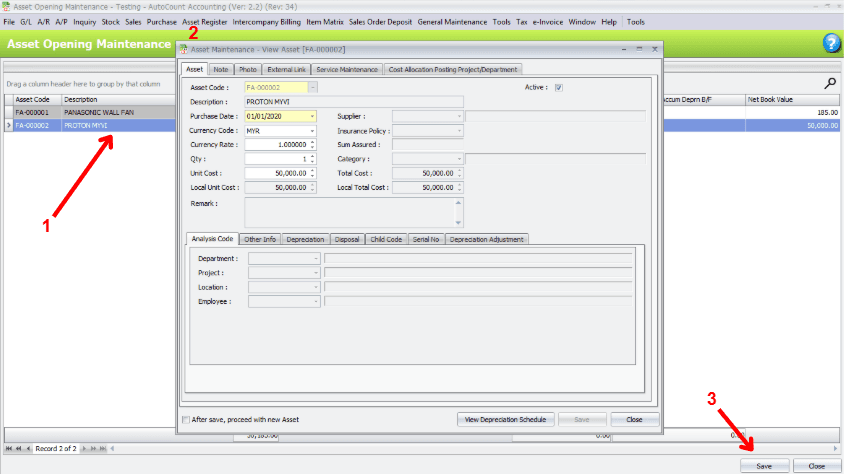
Task: Open the Department dropdown list
Action: click(316, 258)
